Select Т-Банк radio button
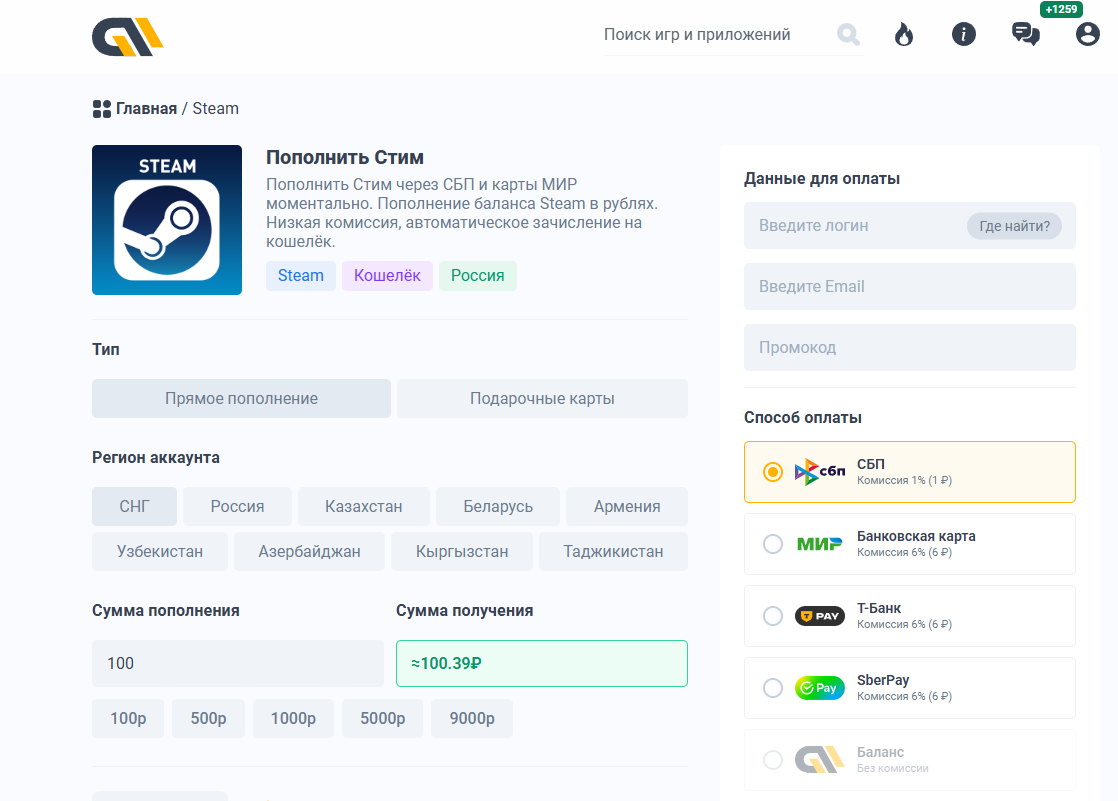 click(x=772, y=616)
